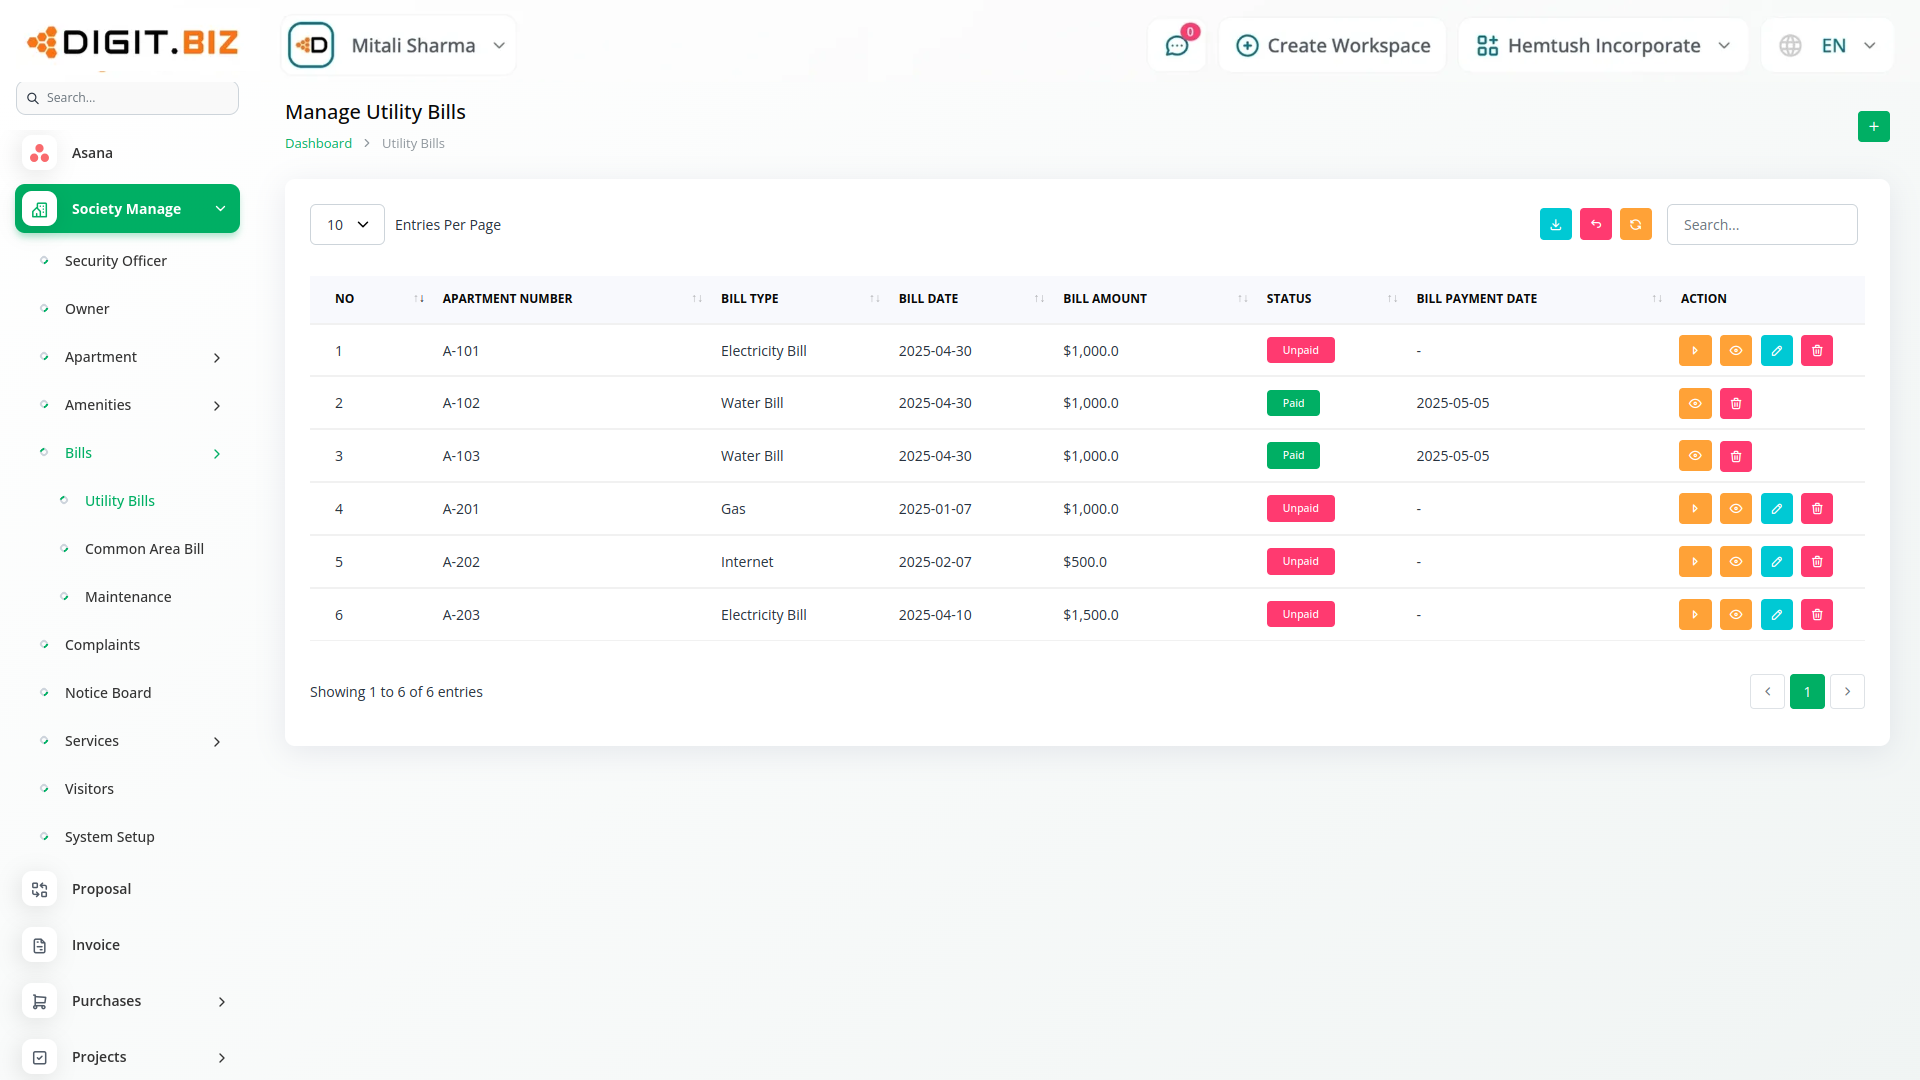1920x1080 pixels.
Task: Open Common Area Bill menu item
Action: pos(144,549)
